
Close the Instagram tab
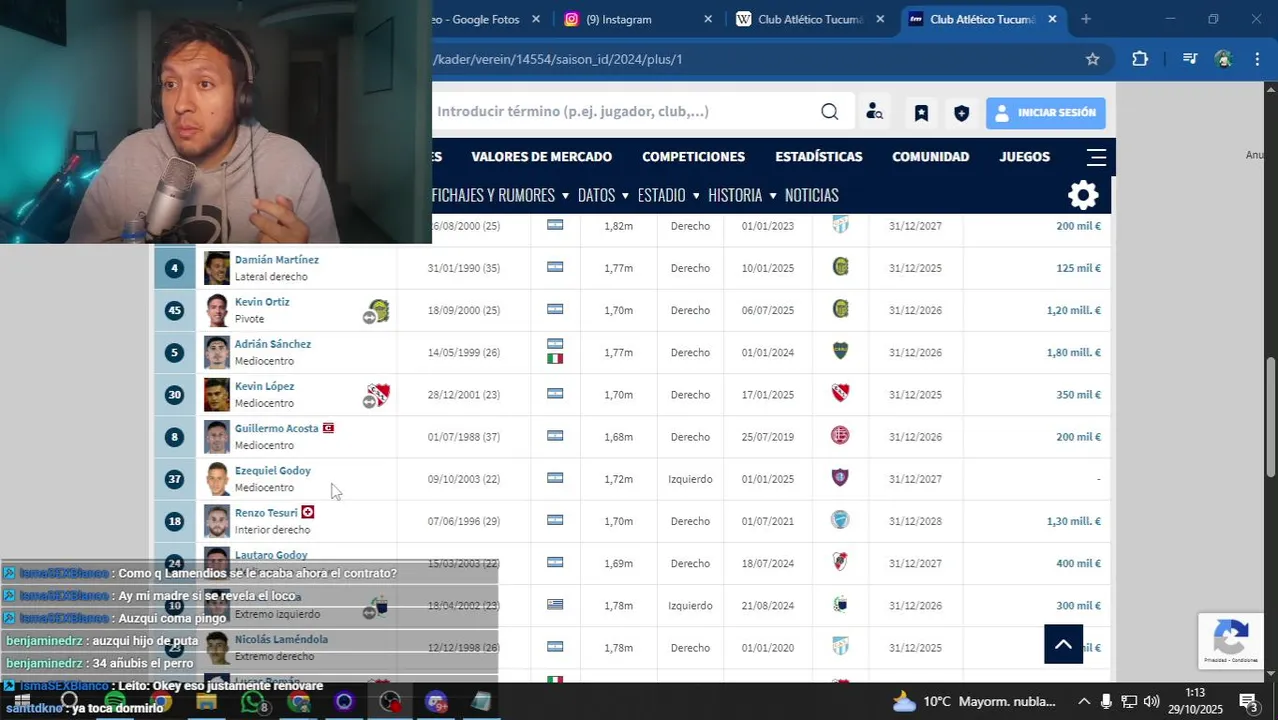[x=708, y=19]
